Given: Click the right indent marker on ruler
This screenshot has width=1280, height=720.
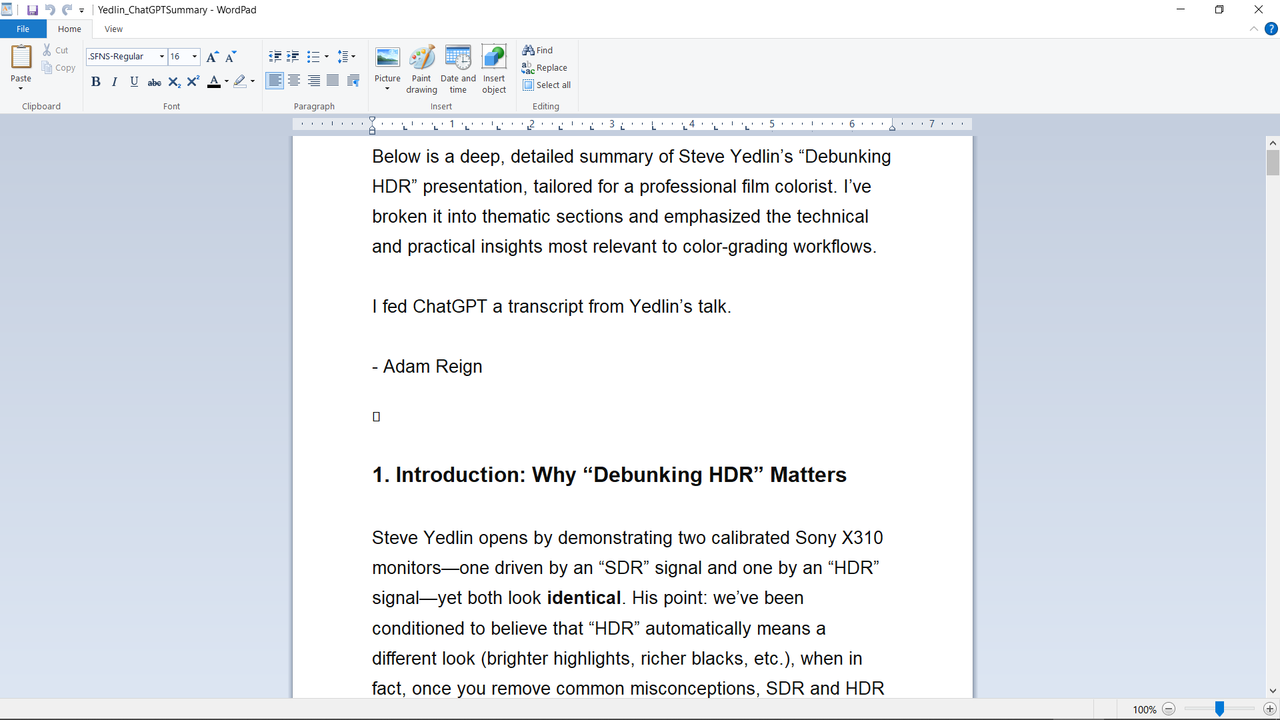Looking at the screenshot, I should pyautogui.click(x=892, y=128).
